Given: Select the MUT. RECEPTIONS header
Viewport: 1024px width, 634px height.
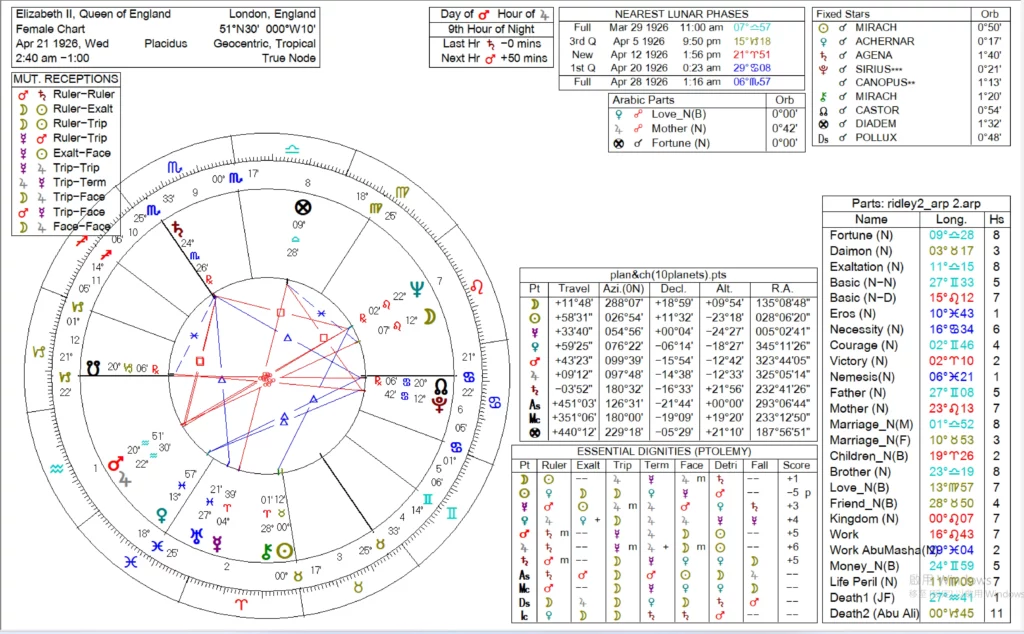Looking at the screenshot, I should pyautogui.click(x=66, y=79).
